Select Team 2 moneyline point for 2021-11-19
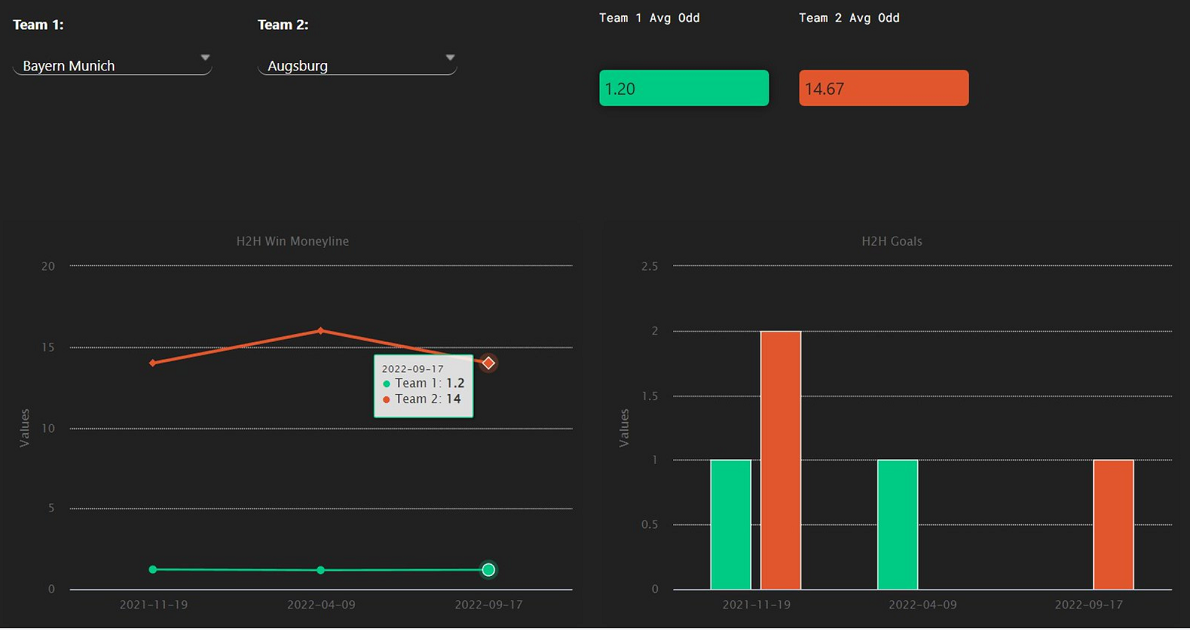The width and height of the screenshot is (1190, 630). (x=153, y=363)
